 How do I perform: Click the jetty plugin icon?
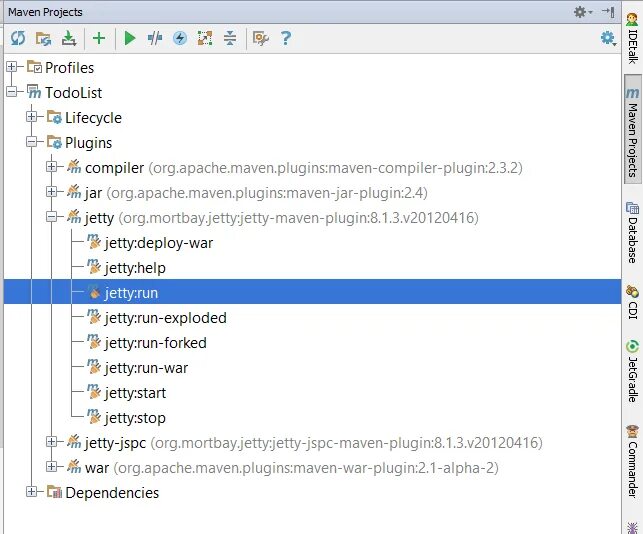coord(74,217)
